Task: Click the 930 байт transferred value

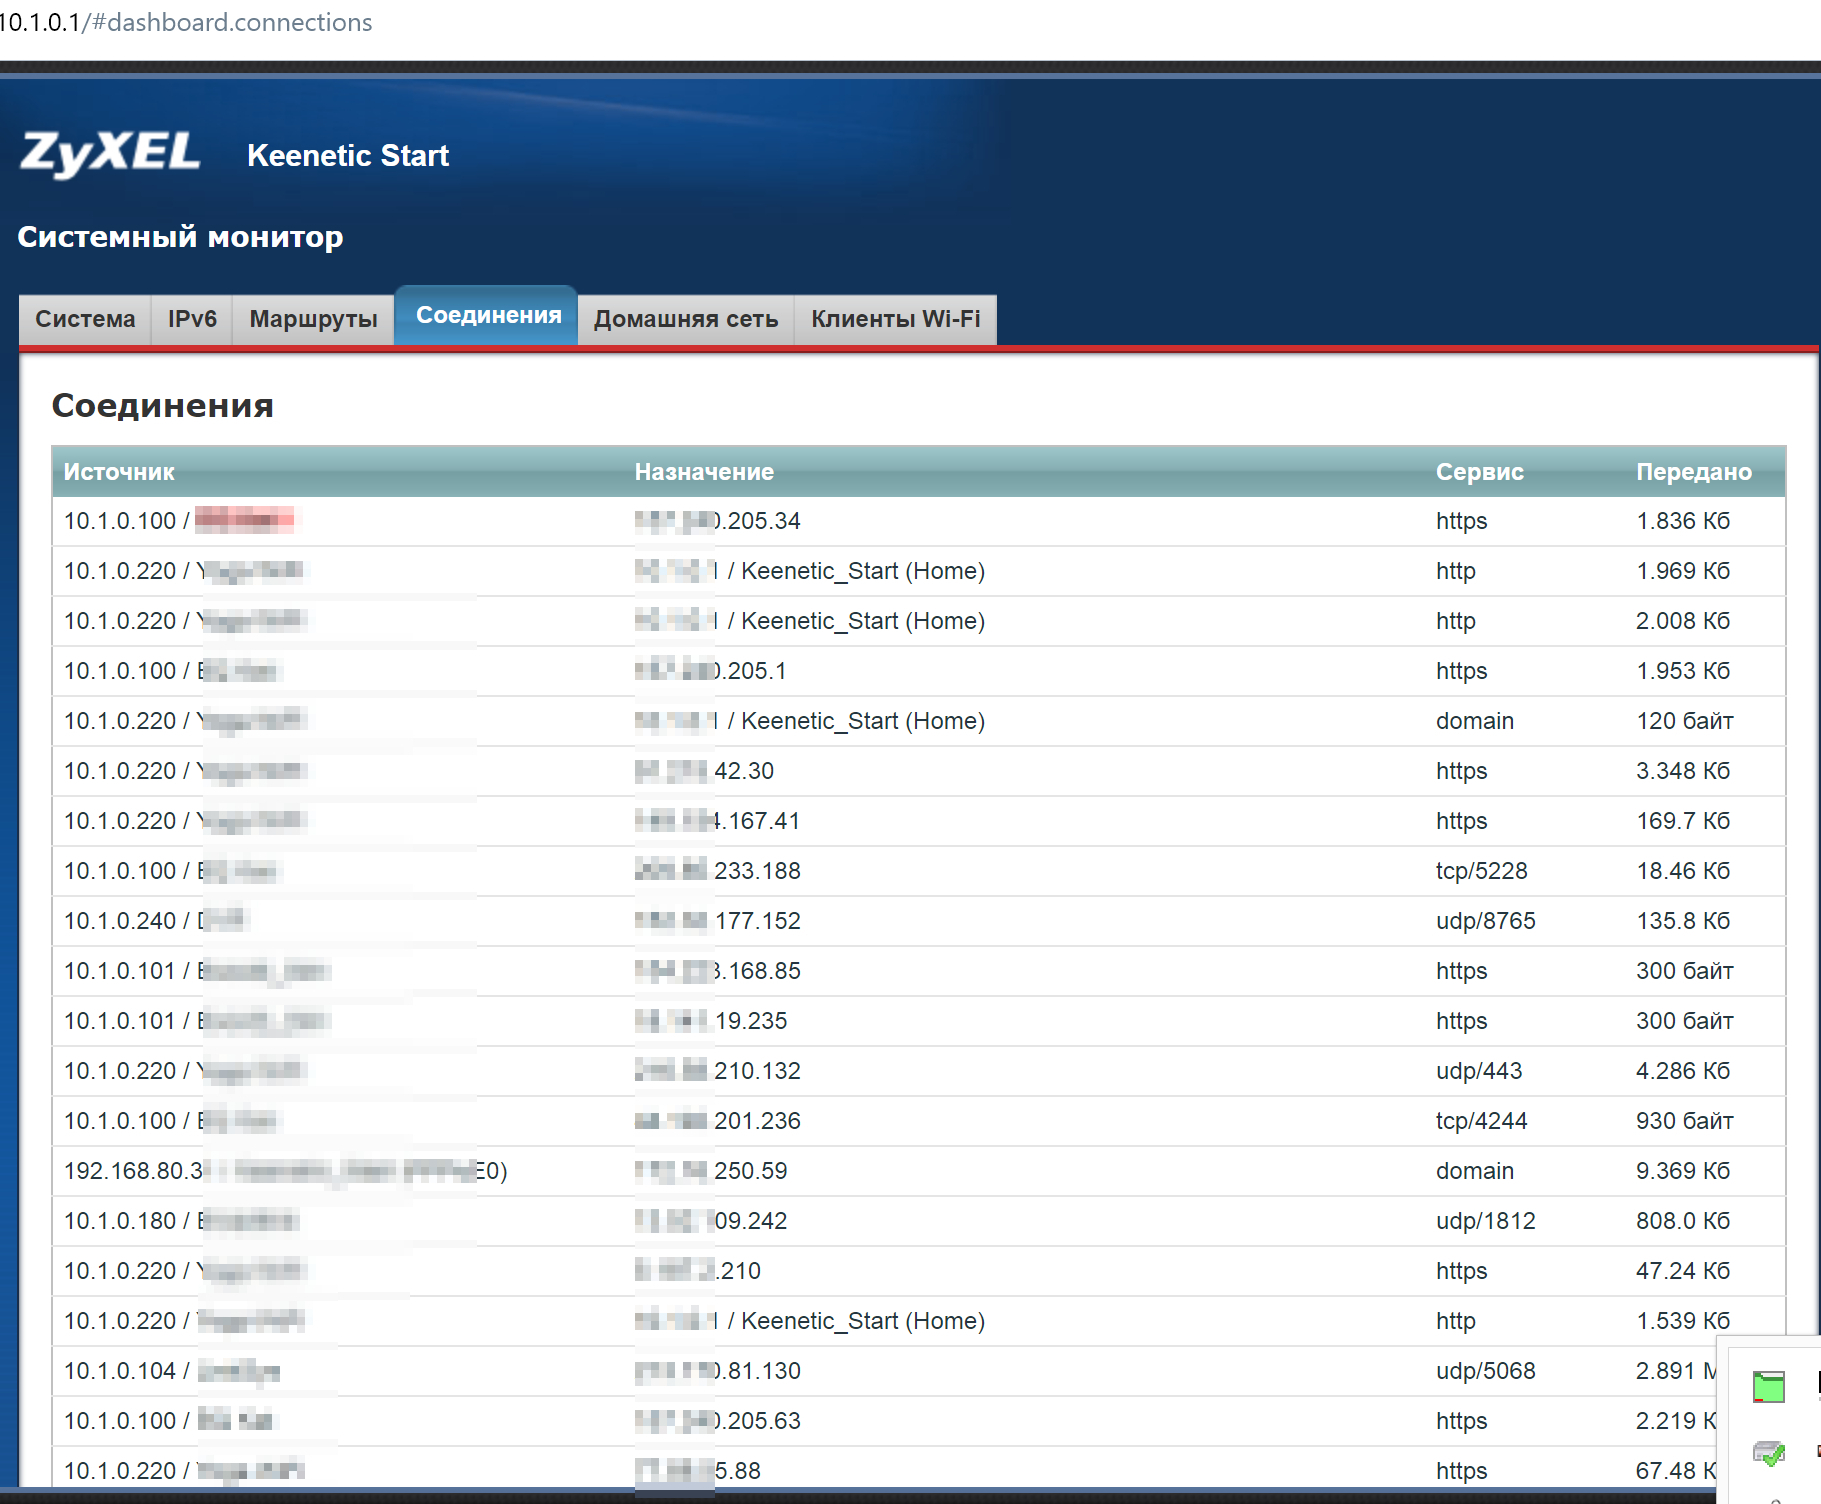Action: [x=1685, y=1121]
